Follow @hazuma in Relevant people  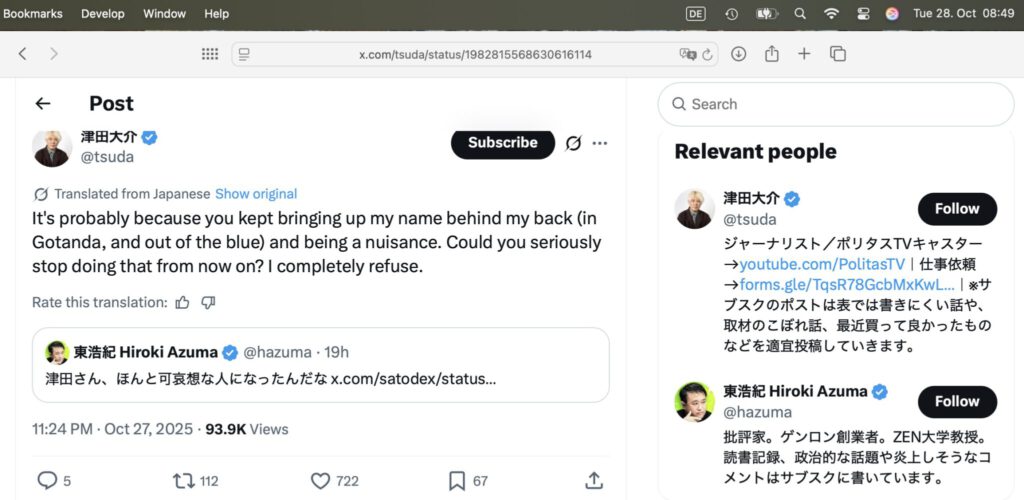click(957, 402)
